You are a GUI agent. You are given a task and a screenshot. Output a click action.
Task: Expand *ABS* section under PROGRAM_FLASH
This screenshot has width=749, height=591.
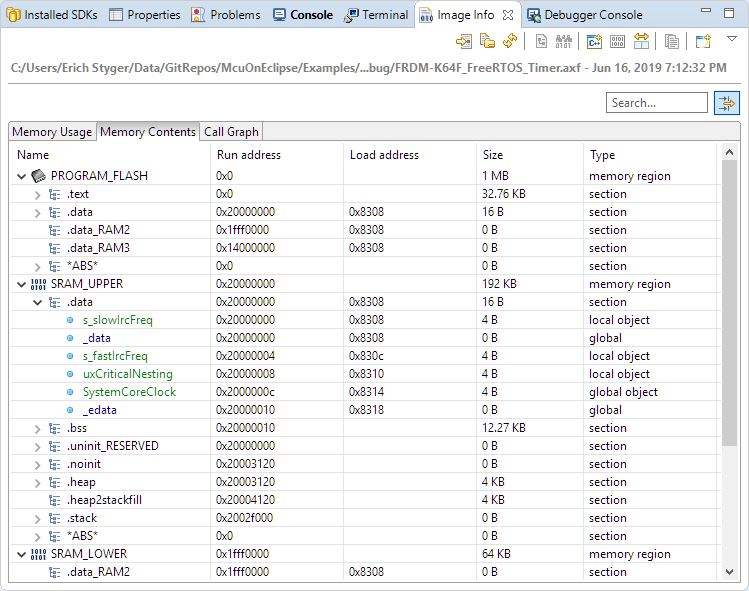37,267
